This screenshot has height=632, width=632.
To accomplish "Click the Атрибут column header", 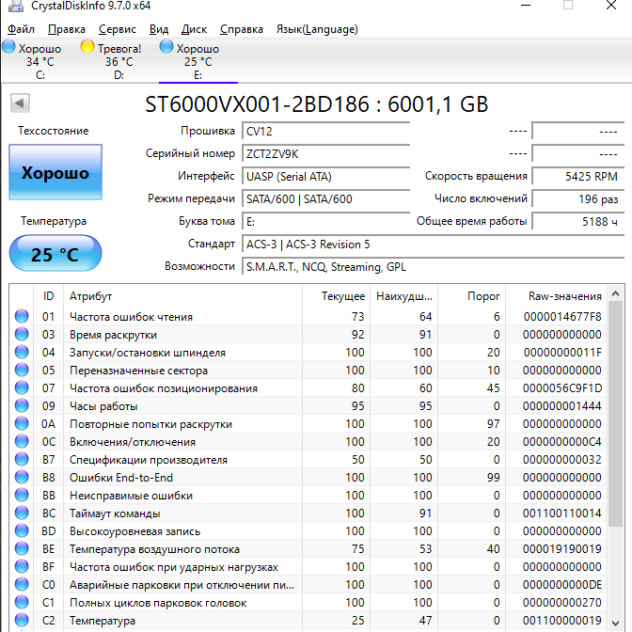I will (x=91, y=296).
